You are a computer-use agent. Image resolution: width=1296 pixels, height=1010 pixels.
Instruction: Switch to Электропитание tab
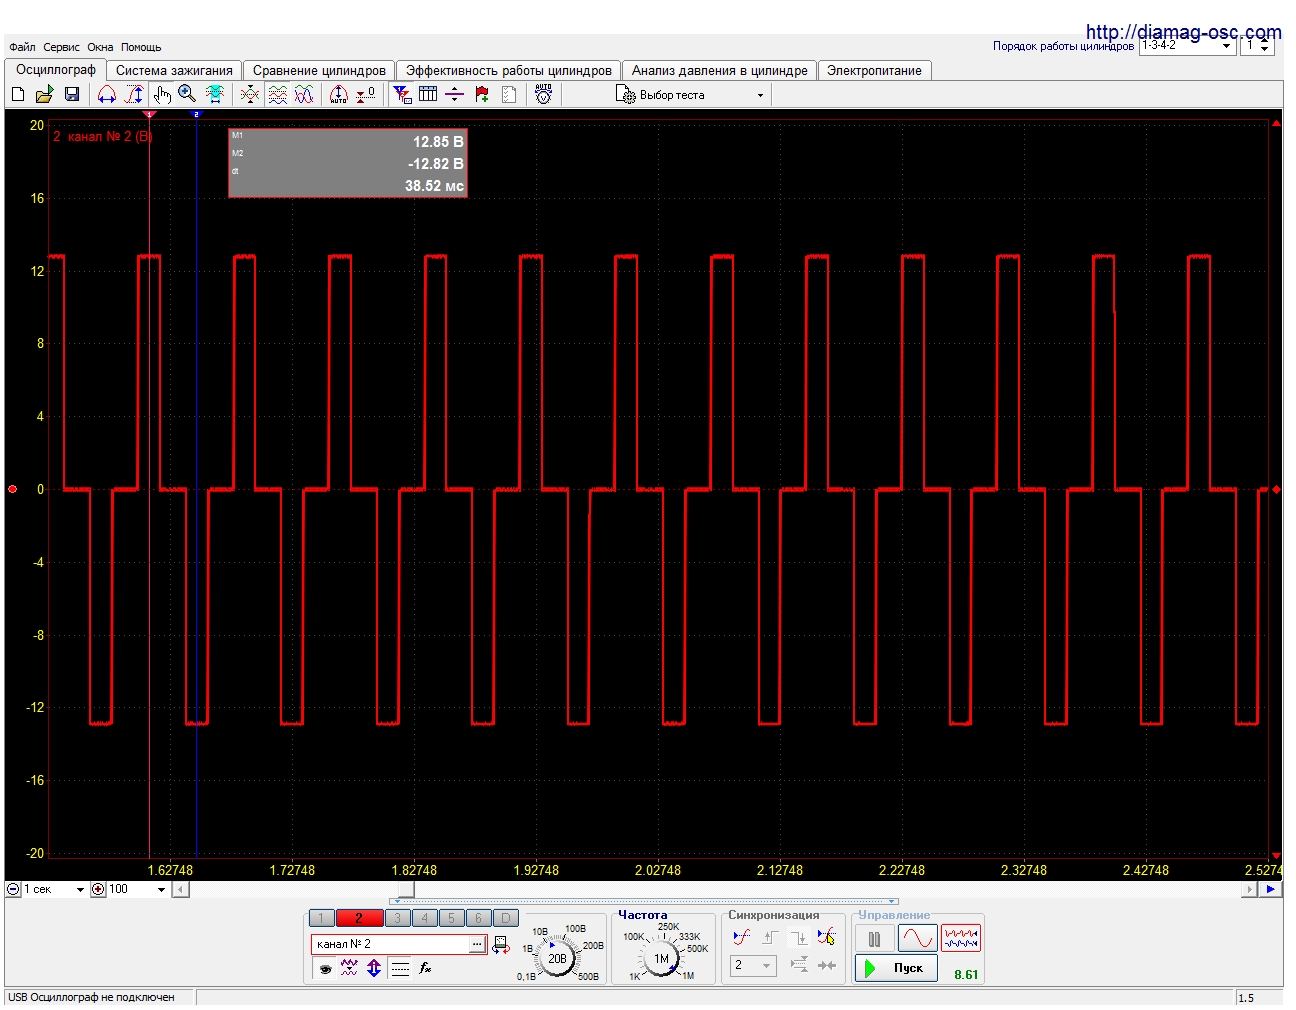874,70
